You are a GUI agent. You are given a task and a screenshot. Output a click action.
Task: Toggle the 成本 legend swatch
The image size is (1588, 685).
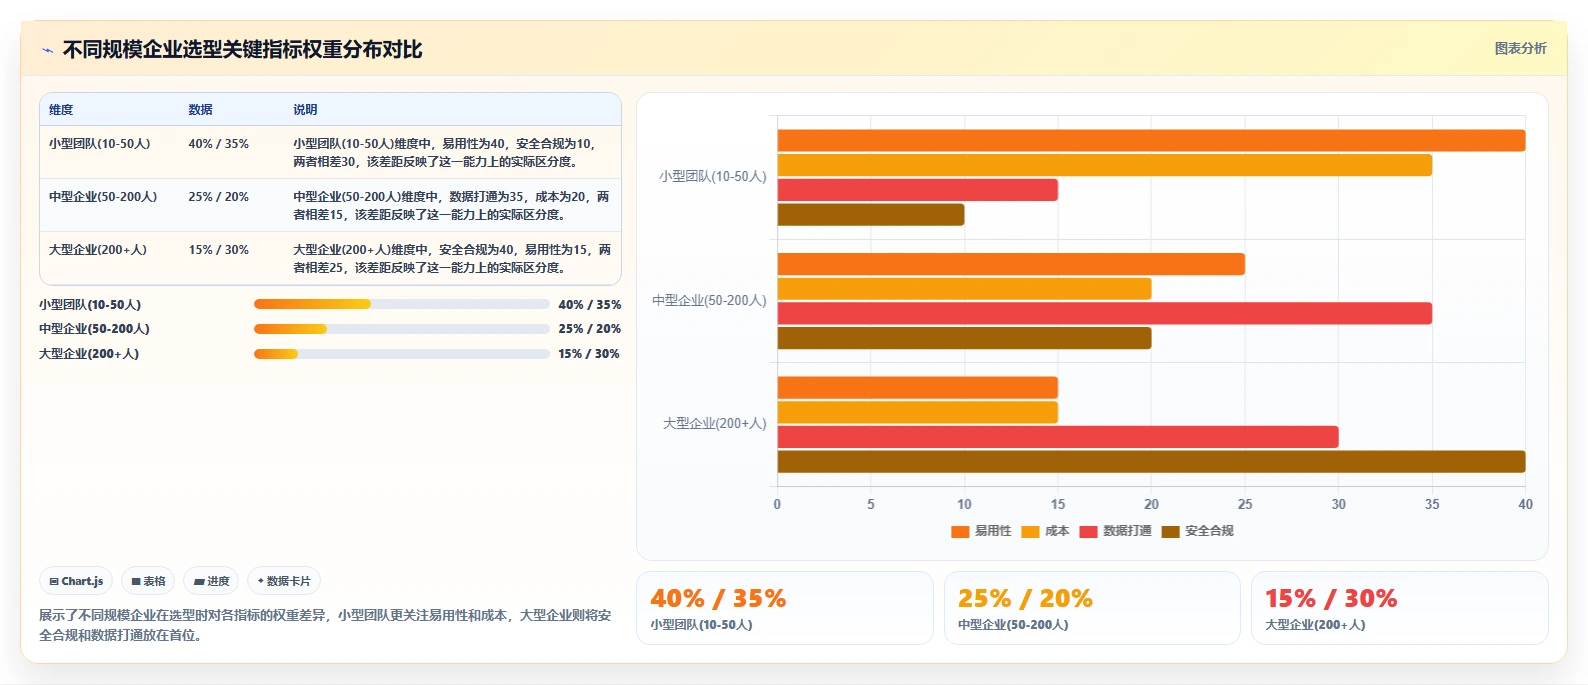(x=1030, y=531)
